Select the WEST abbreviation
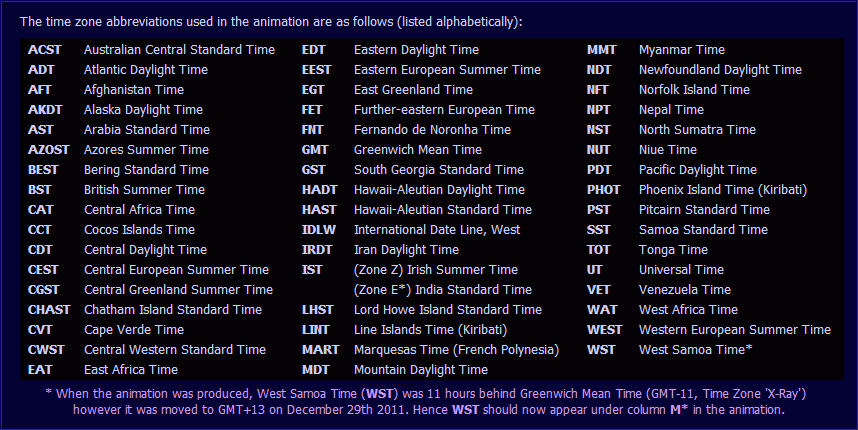Viewport: 858px width, 430px height. pos(605,330)
